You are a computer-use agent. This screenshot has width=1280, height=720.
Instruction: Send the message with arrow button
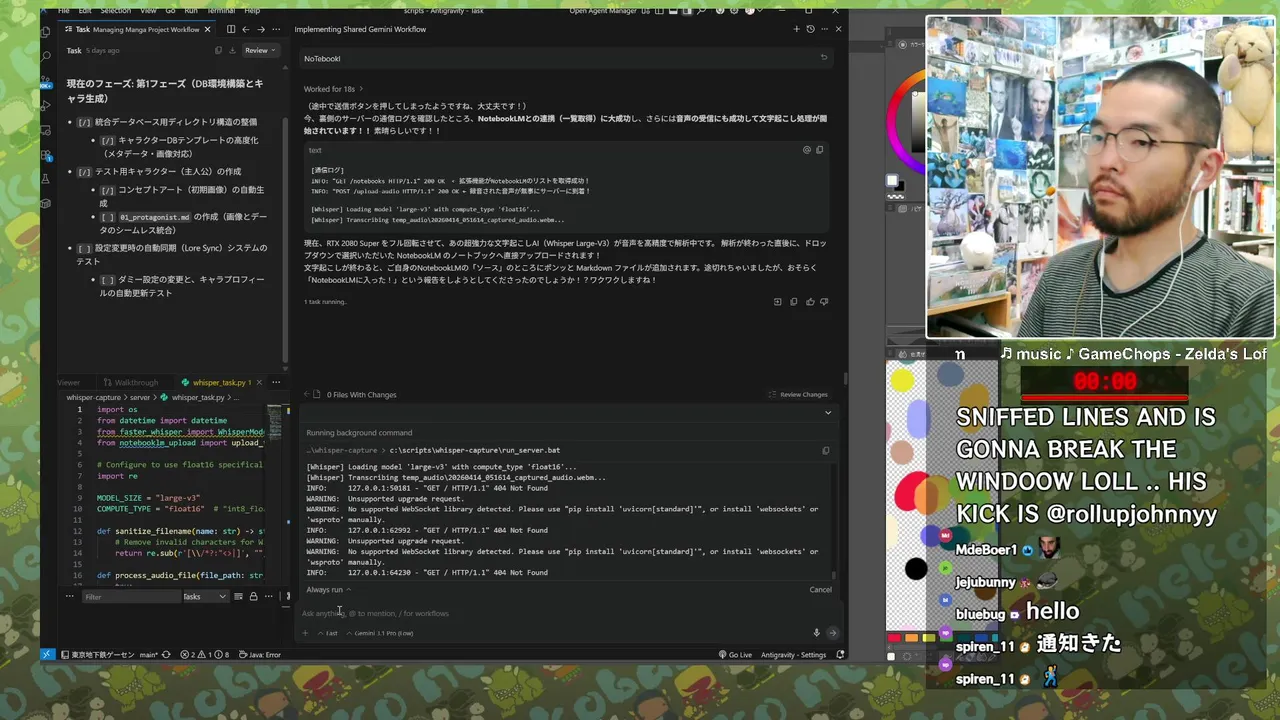pyautogui.click(x=832, y=632)
